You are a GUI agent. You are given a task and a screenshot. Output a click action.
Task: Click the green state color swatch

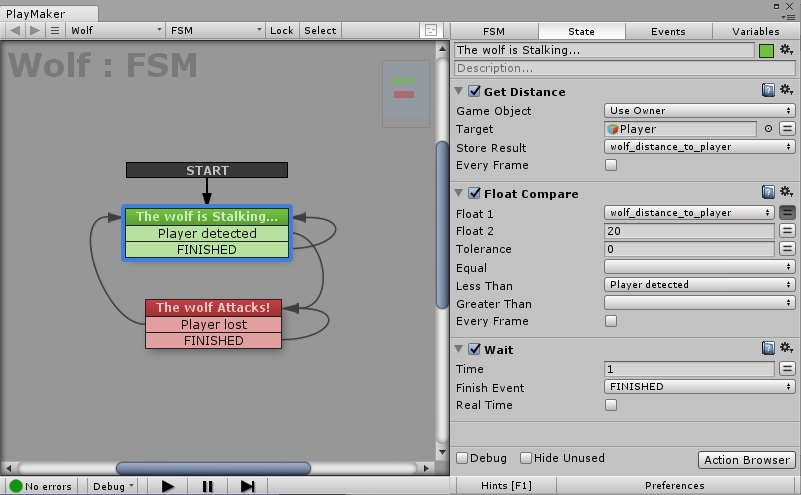click(766, 51)
